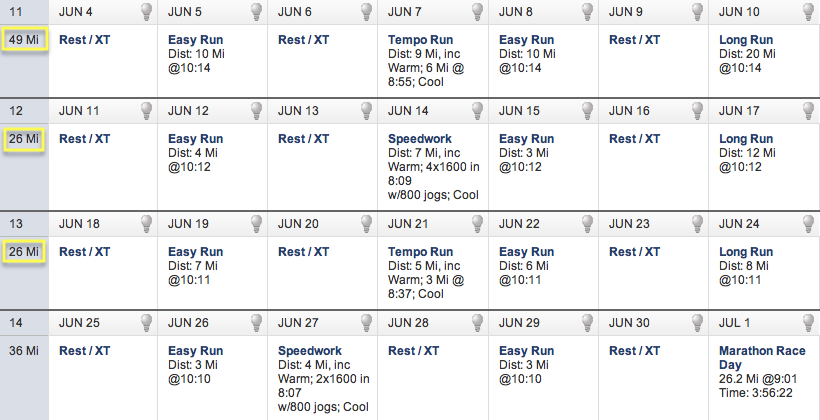Open the JUN 14 Speedwork workout

tap(419, 139)
